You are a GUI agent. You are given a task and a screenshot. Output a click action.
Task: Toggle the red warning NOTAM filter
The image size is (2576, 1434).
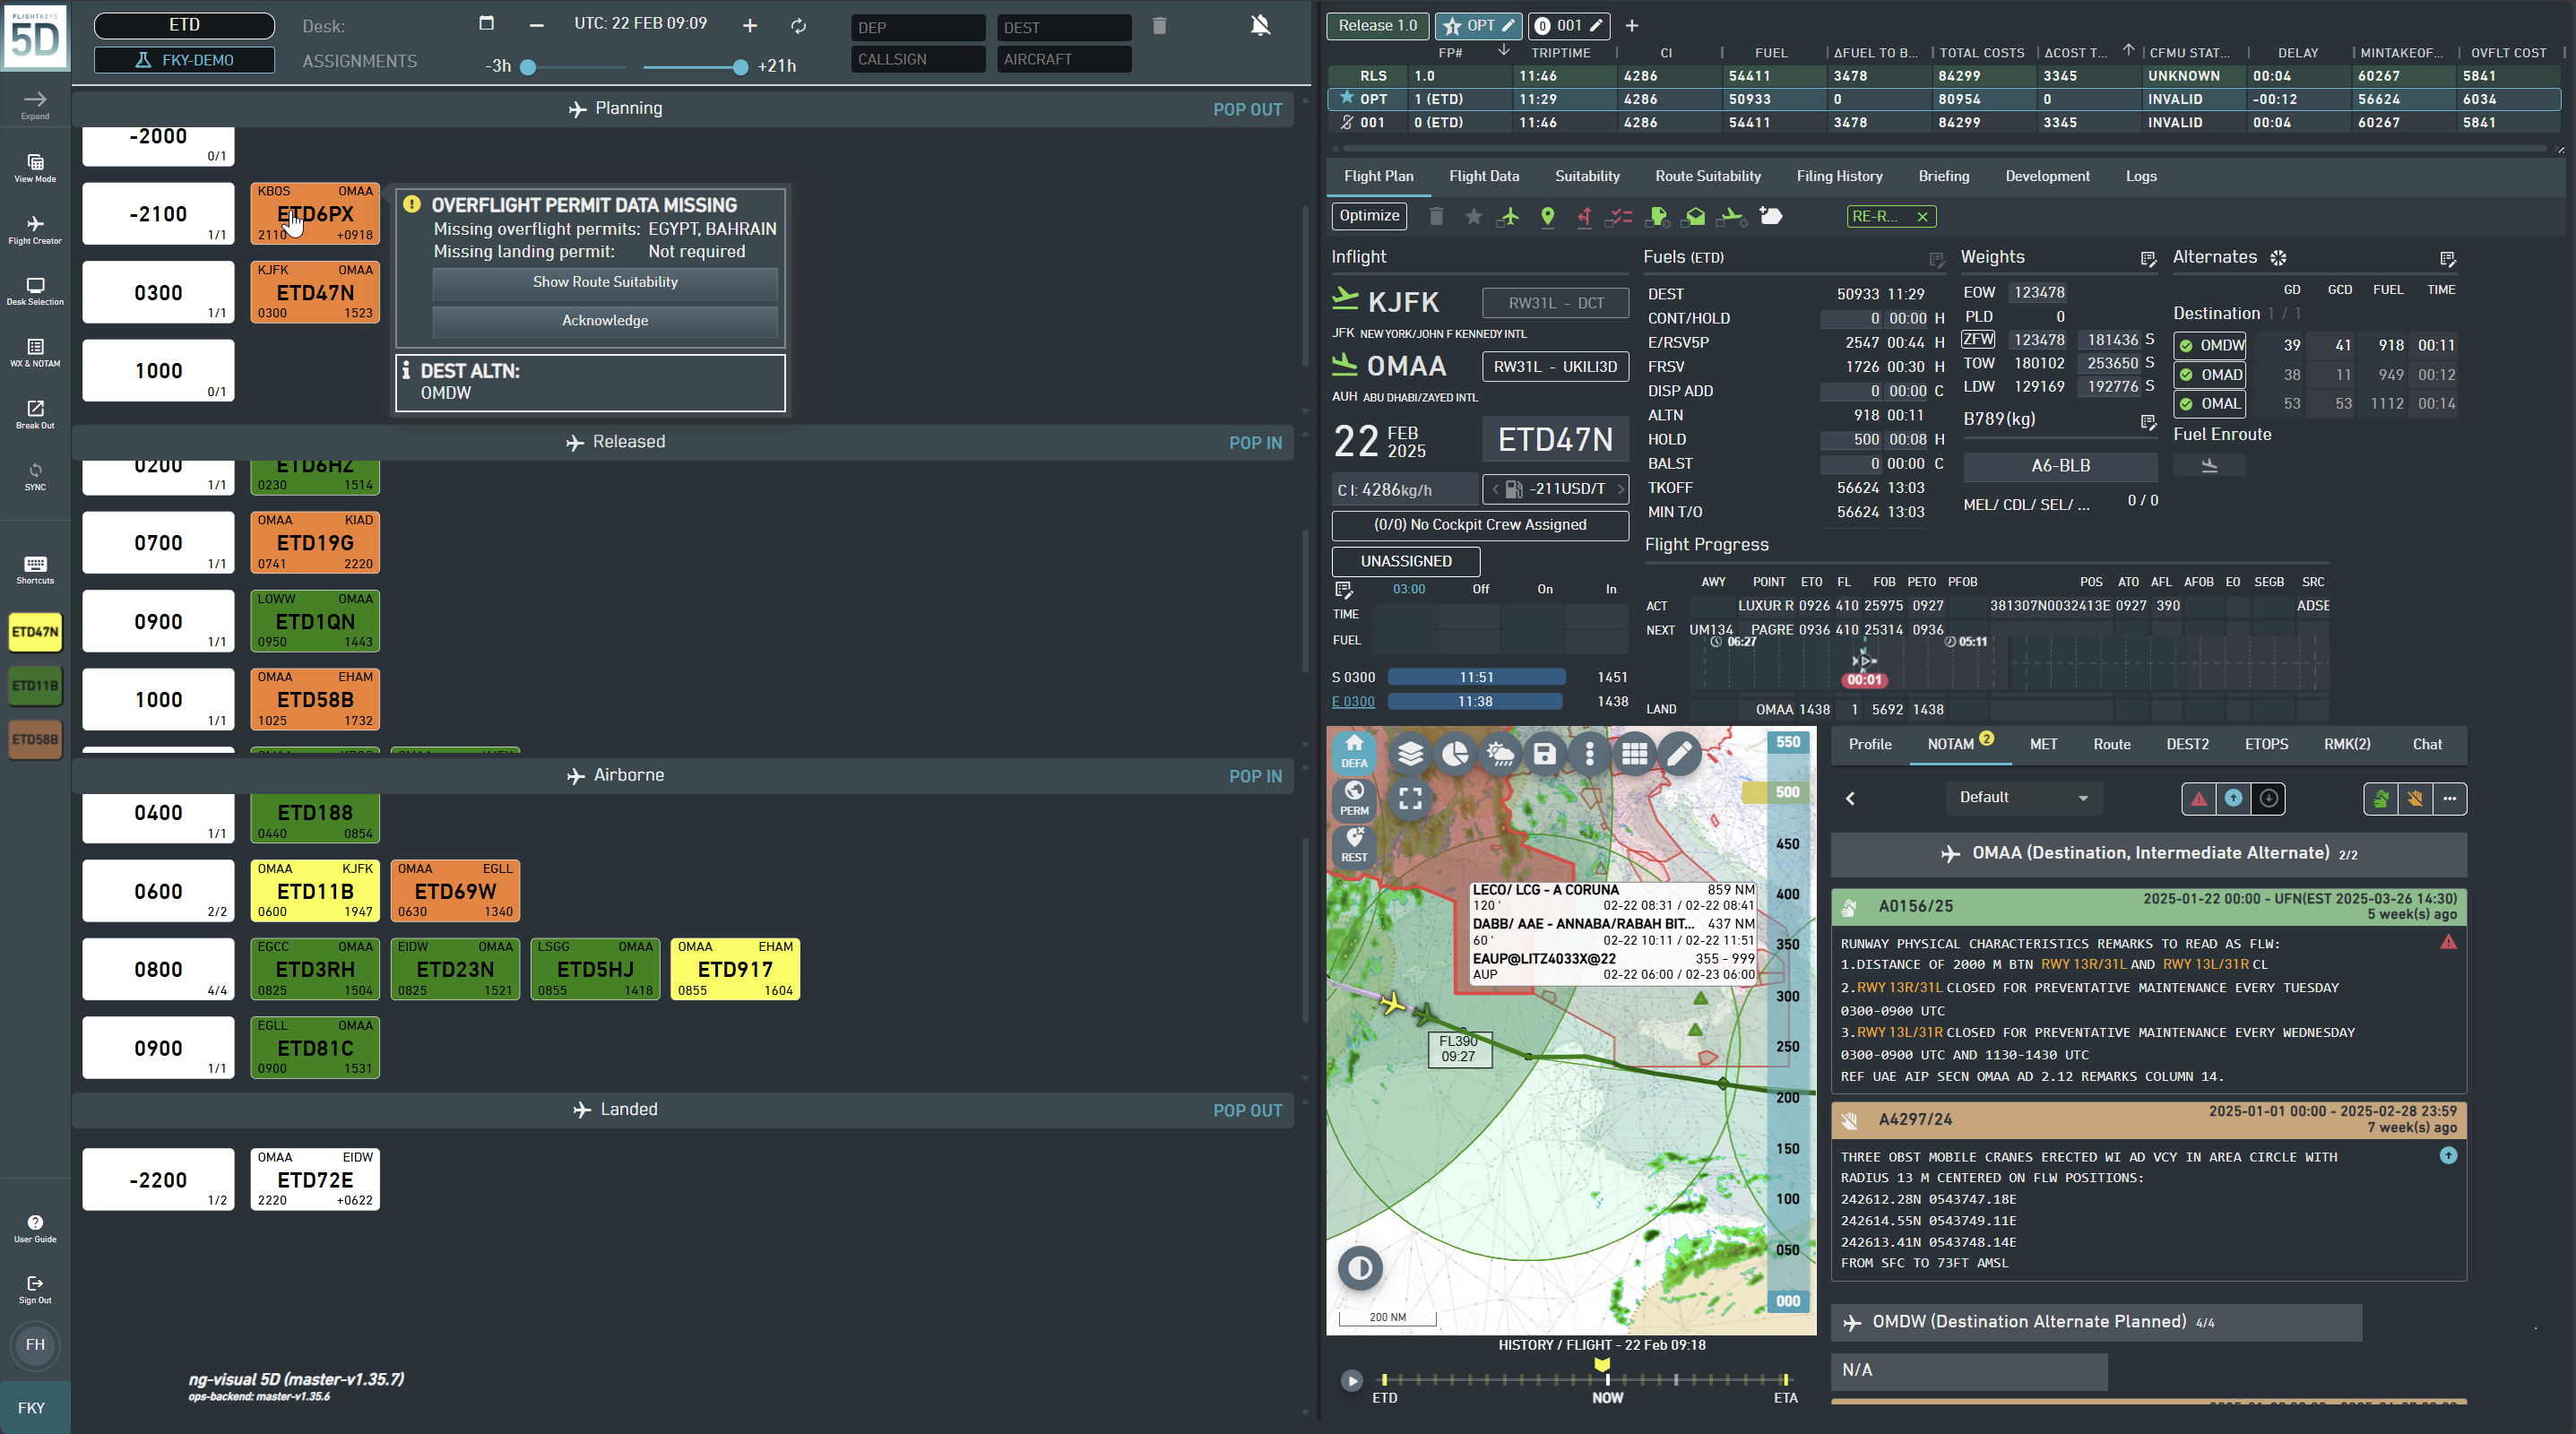(2198, 798)
